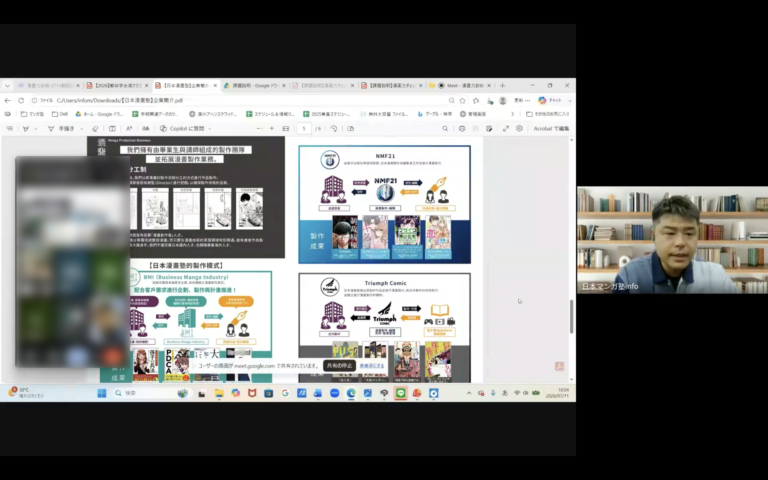Expand the highlight color dropdown arrow
This screenshot has height=480, width=768.
tap(35, 129)
